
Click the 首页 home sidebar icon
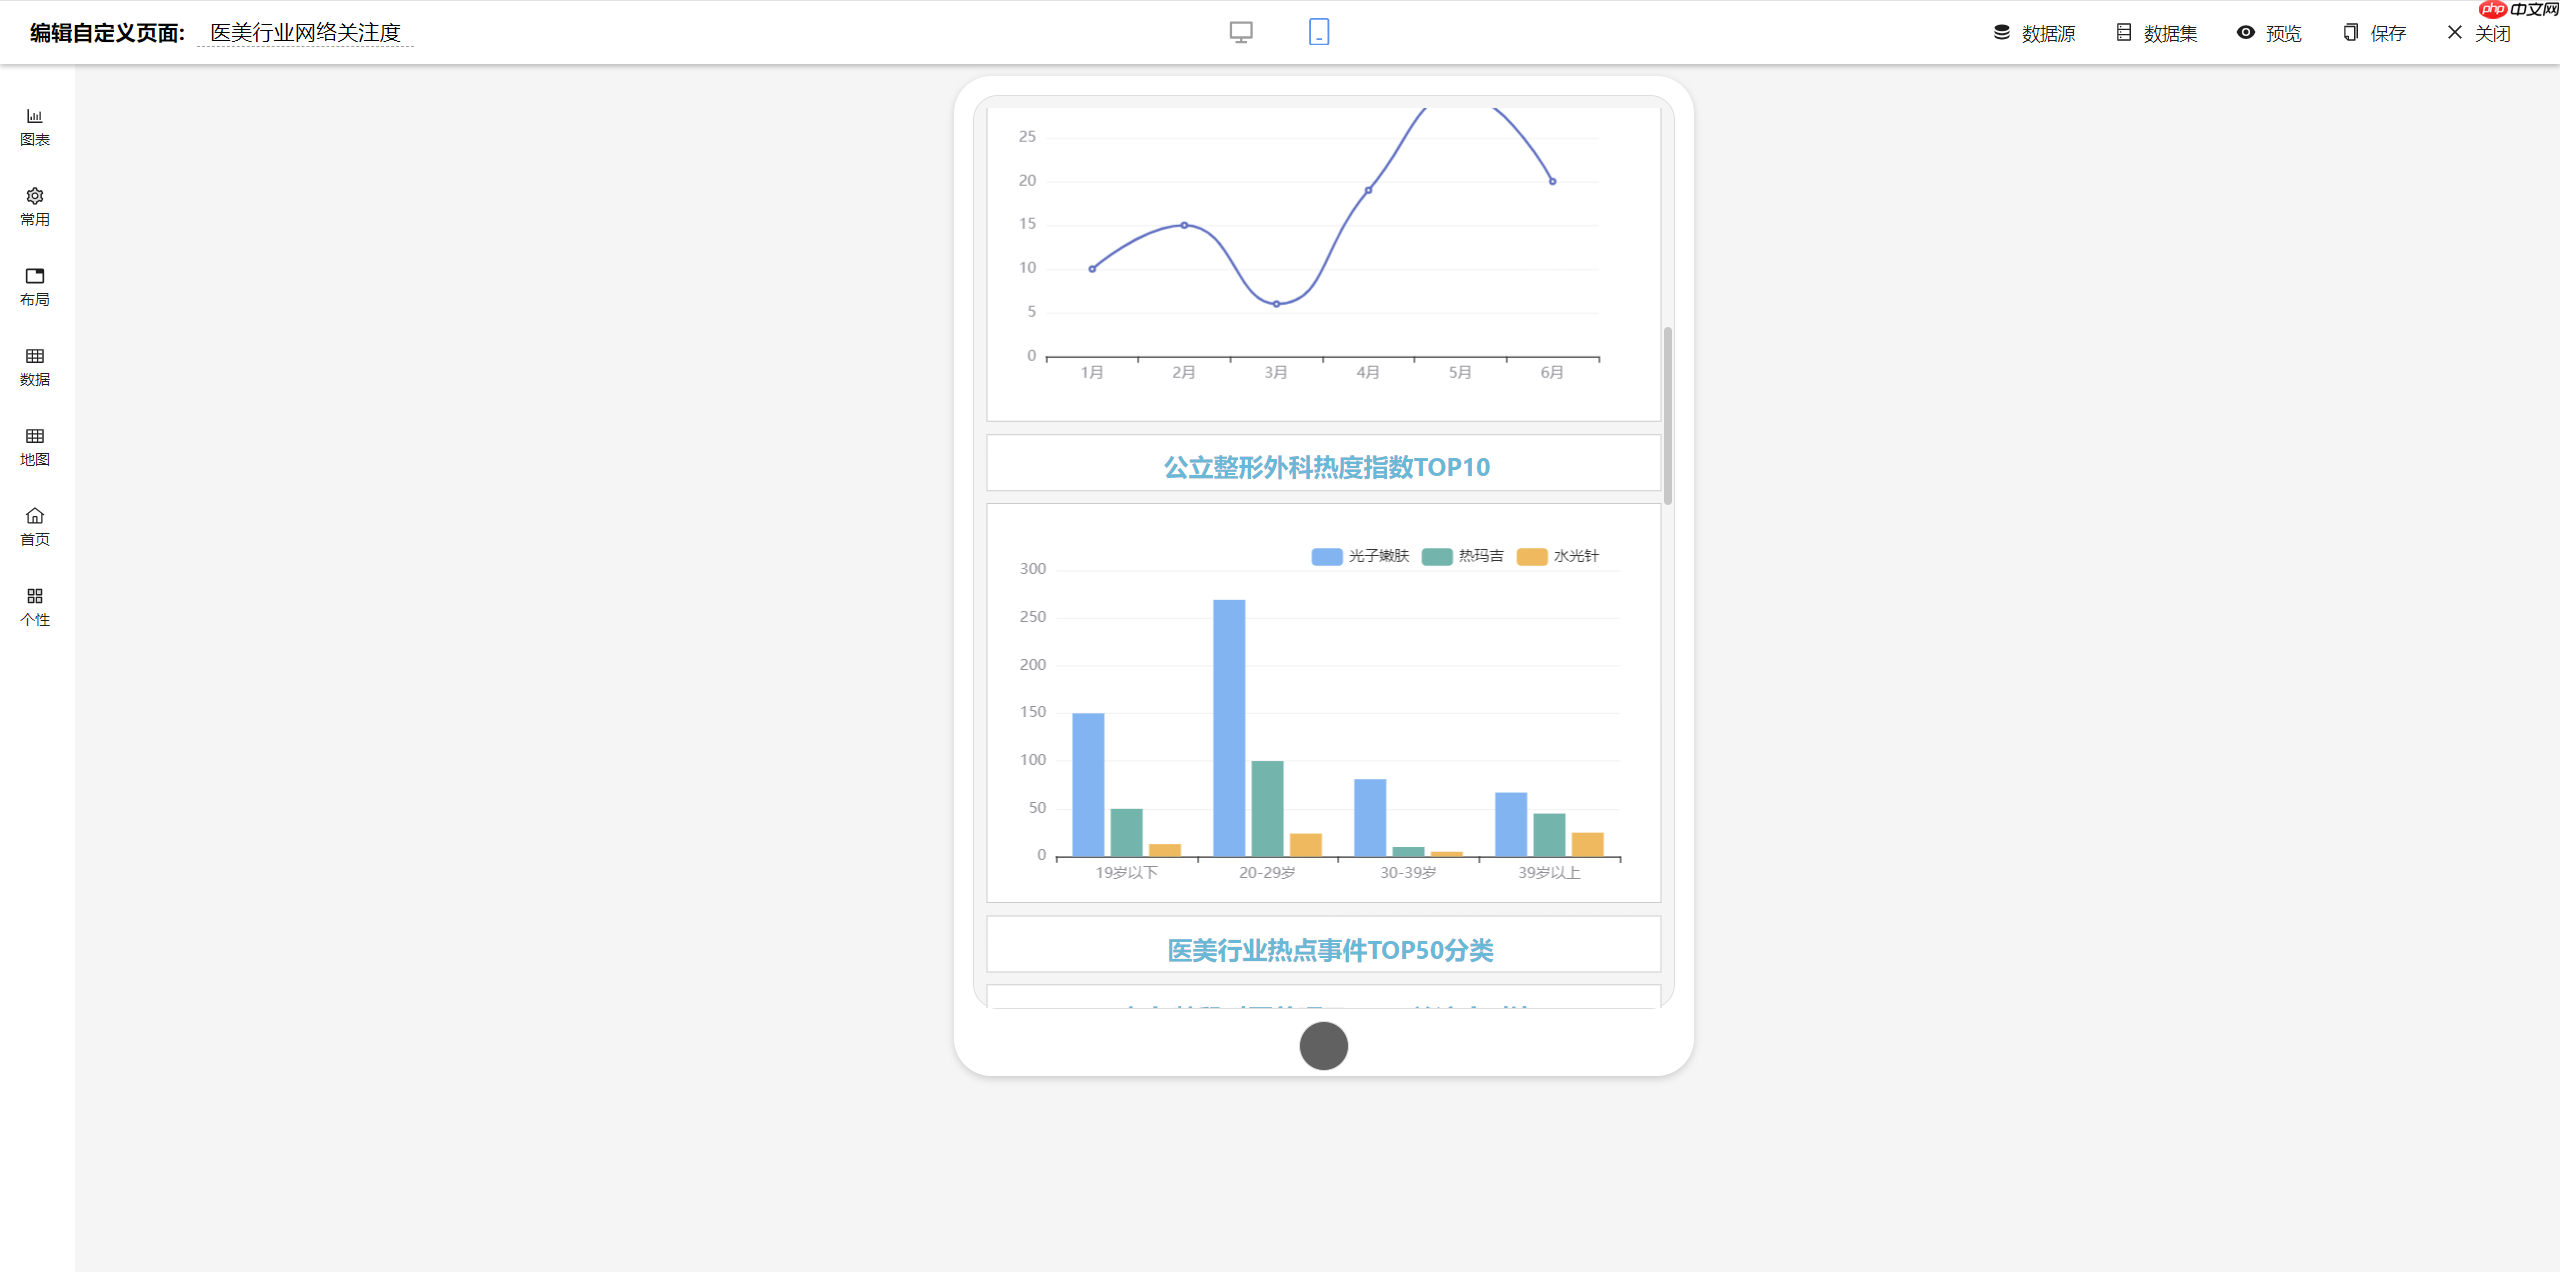(x=34, y=527)
